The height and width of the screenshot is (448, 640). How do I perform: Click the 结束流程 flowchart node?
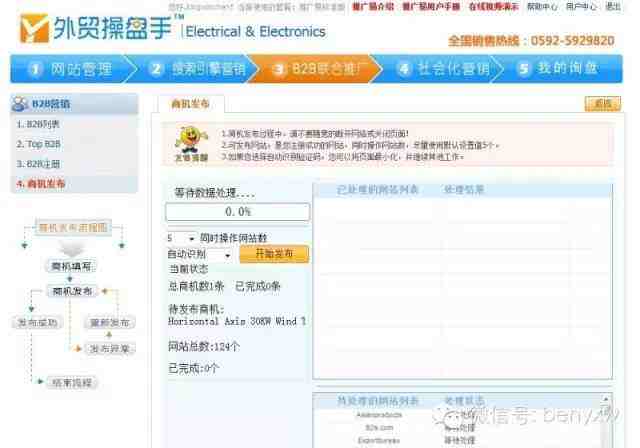click(x=72, y=383)
